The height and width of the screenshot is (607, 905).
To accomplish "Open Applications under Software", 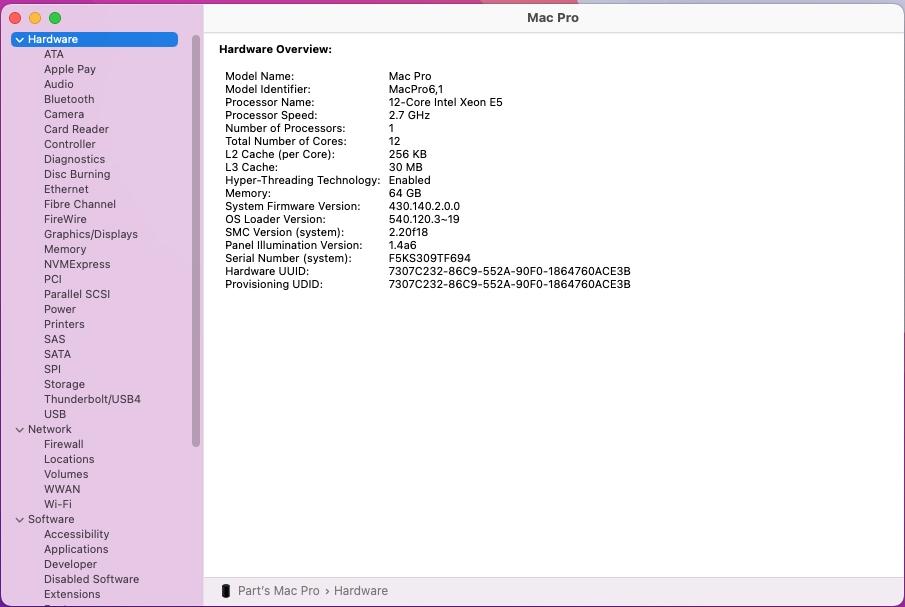I will (76, 549).
